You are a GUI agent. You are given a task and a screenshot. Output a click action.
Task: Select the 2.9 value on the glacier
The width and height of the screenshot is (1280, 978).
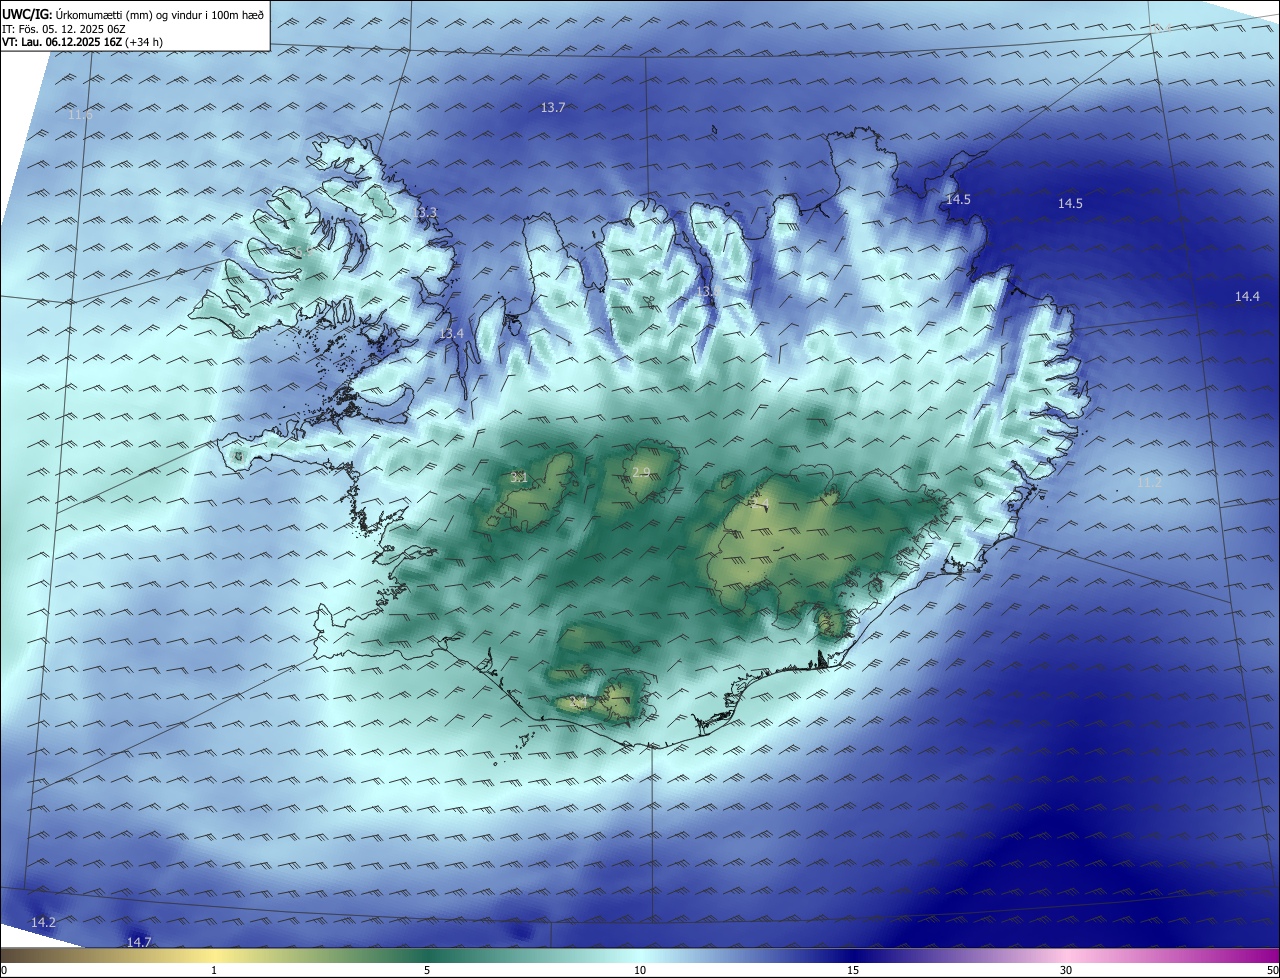[x=641, y=472]
